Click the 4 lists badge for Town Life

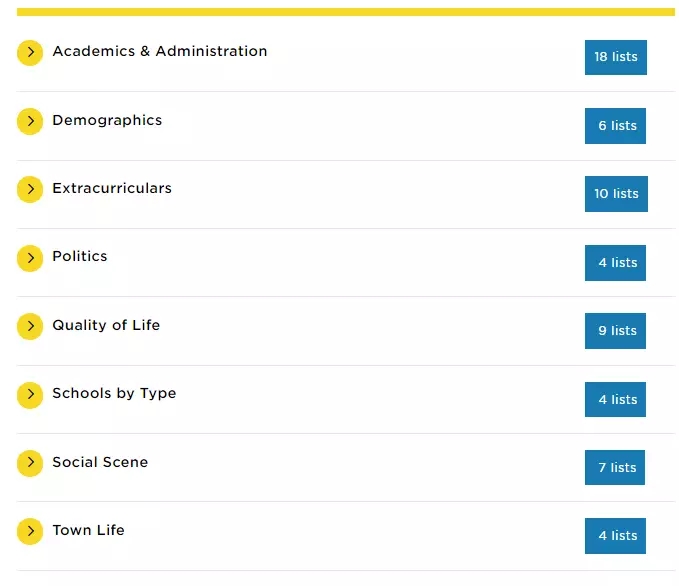(615, 536)
